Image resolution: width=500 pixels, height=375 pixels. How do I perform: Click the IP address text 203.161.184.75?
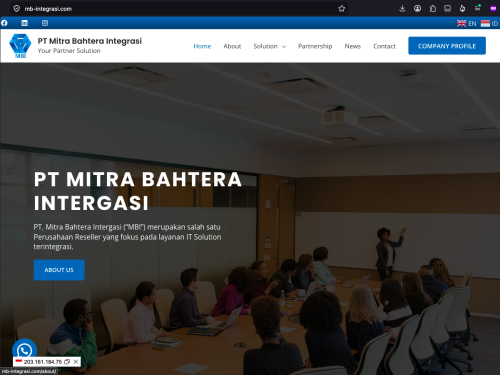(43, 362)
